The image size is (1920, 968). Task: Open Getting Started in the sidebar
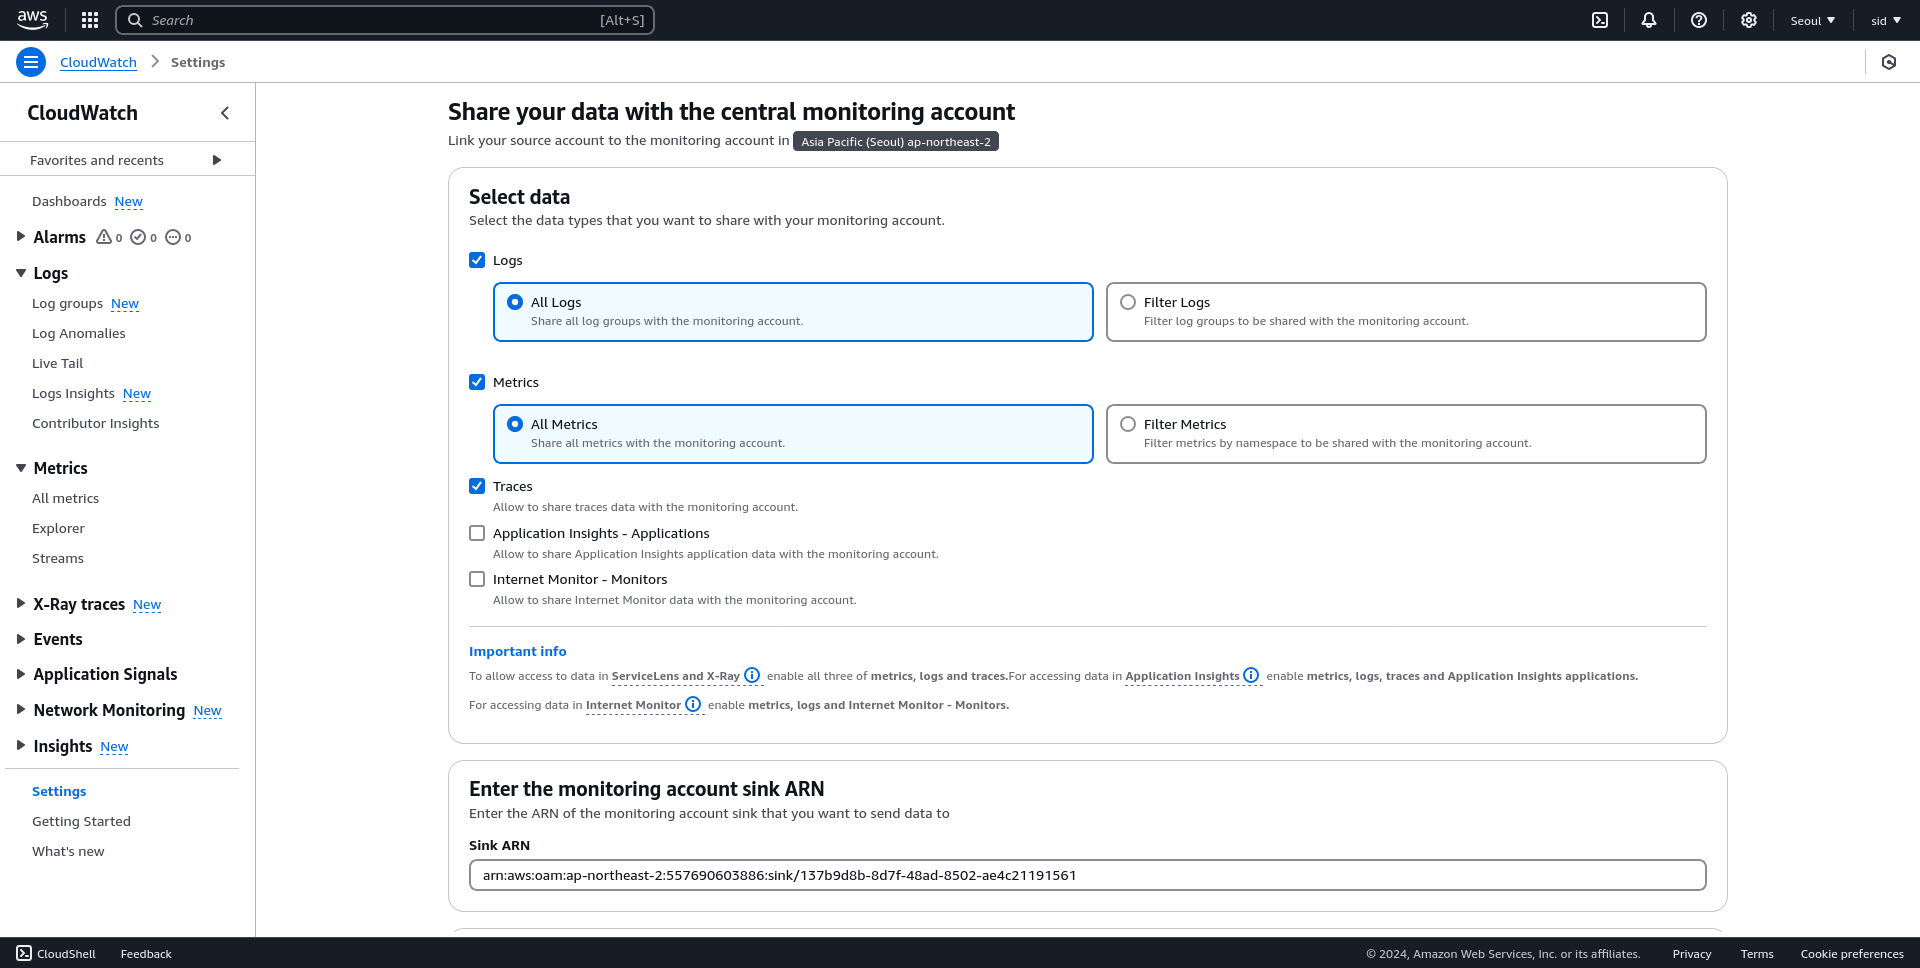81,821
